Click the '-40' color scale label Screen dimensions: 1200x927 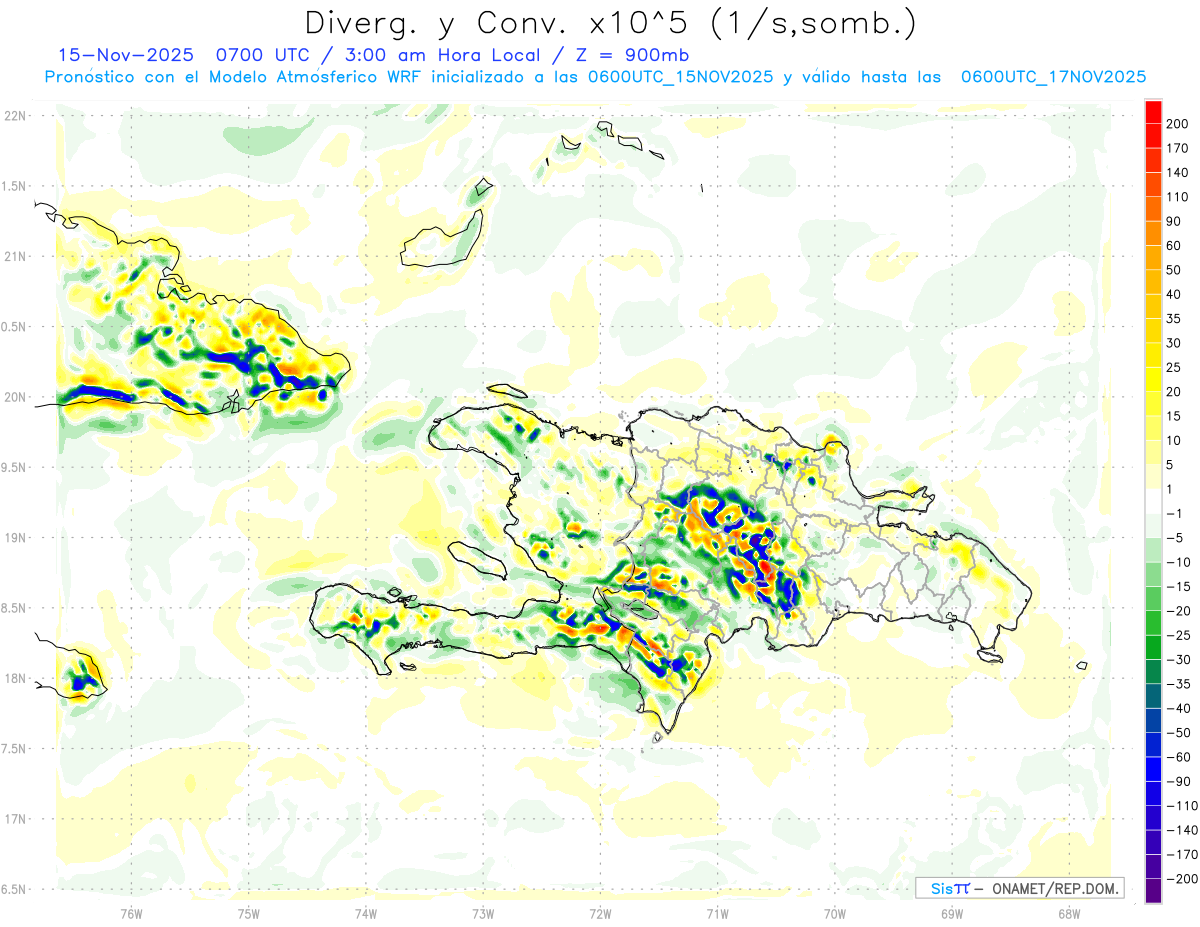(1177, 709)
